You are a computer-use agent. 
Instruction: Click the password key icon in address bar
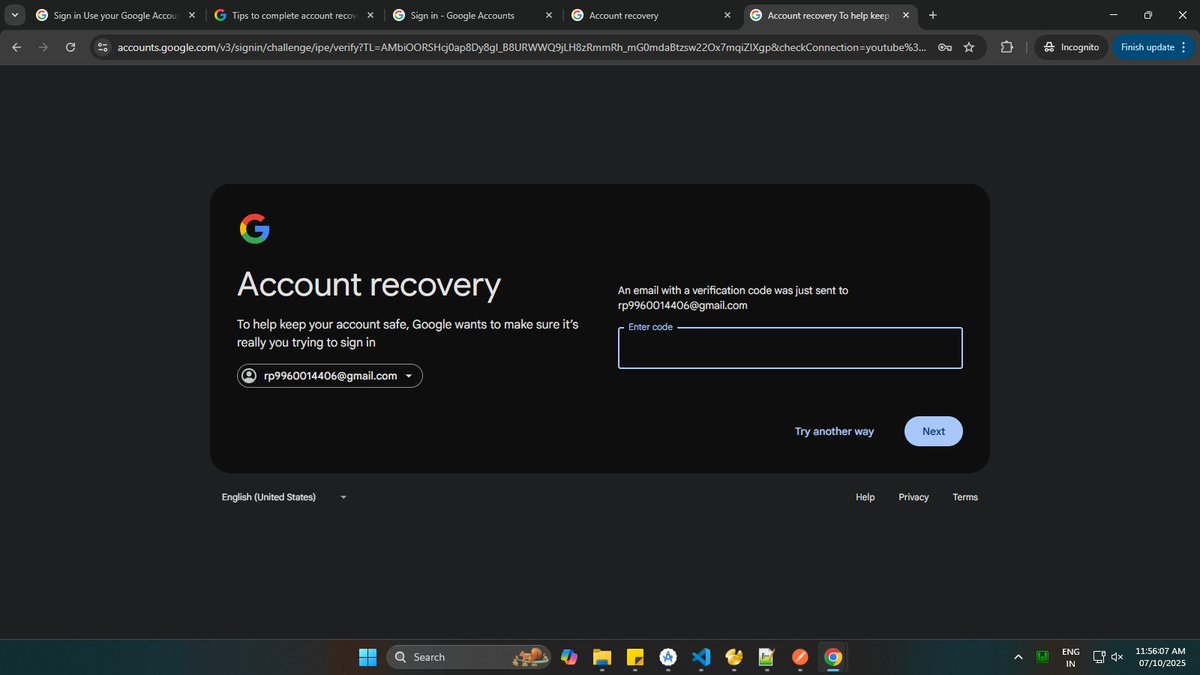[x=945, y=47]
